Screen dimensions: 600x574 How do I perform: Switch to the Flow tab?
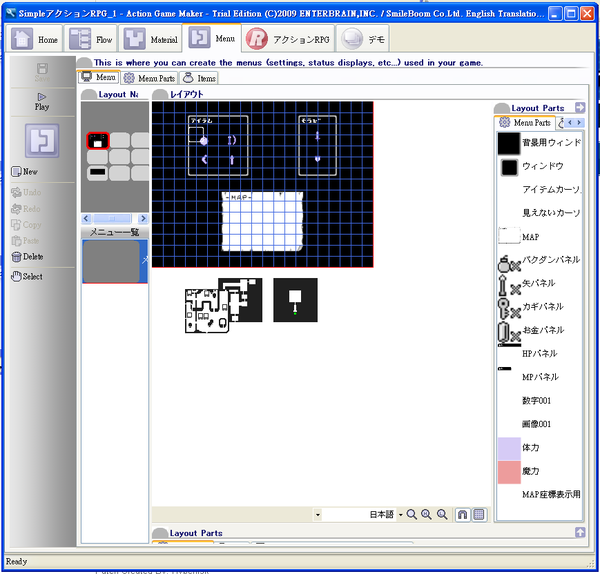coord(90,39)
